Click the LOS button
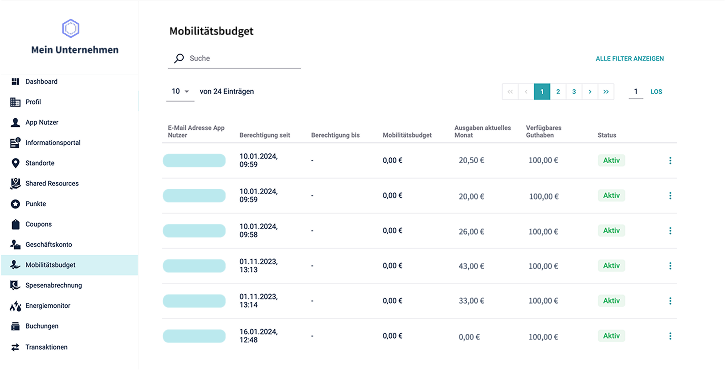This screenshot has height=371, width=725. (x=656, y=92)
